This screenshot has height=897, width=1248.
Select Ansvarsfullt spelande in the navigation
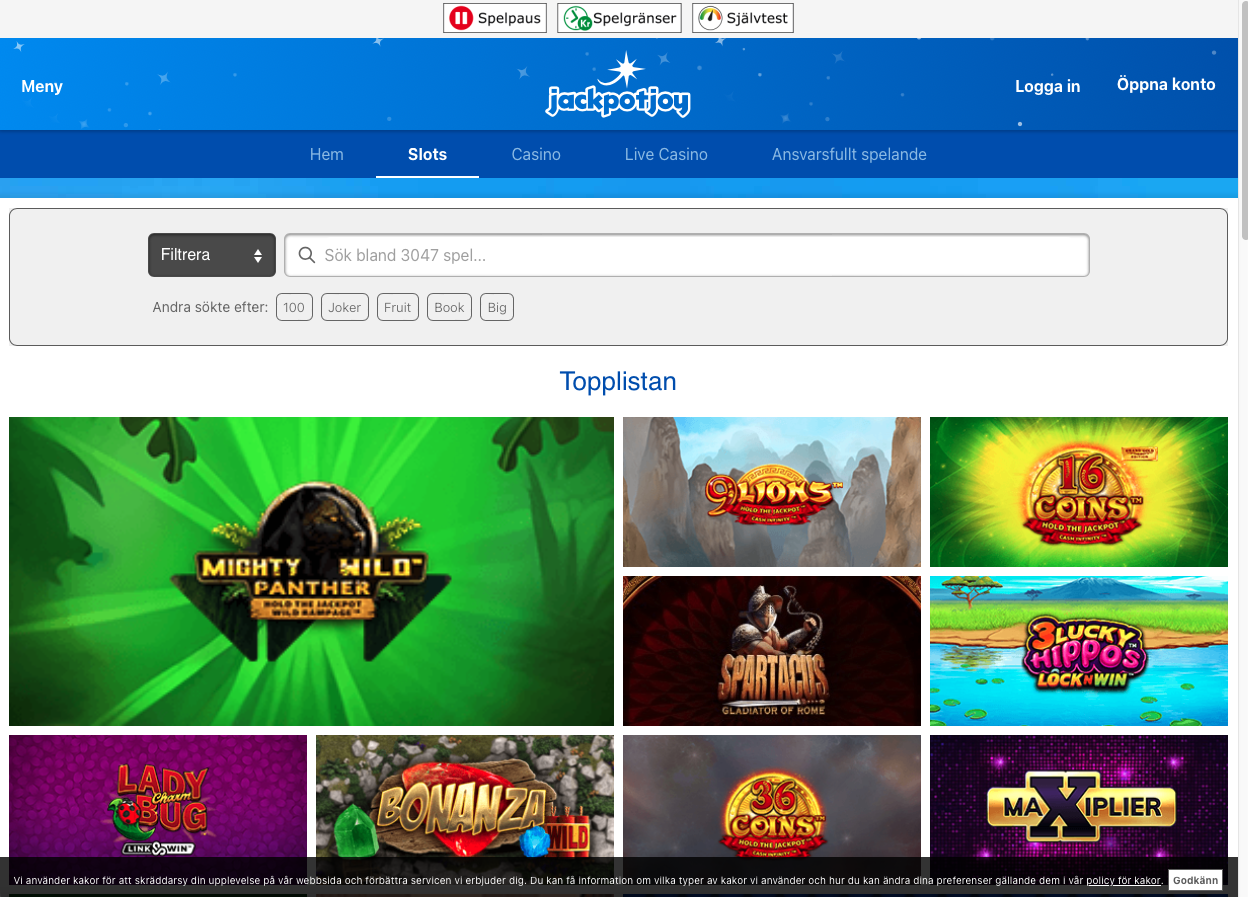tap(848, 154)
